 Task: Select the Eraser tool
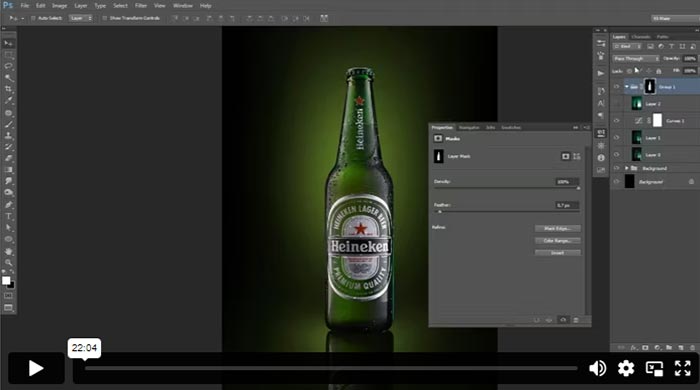tap(8, 158)
